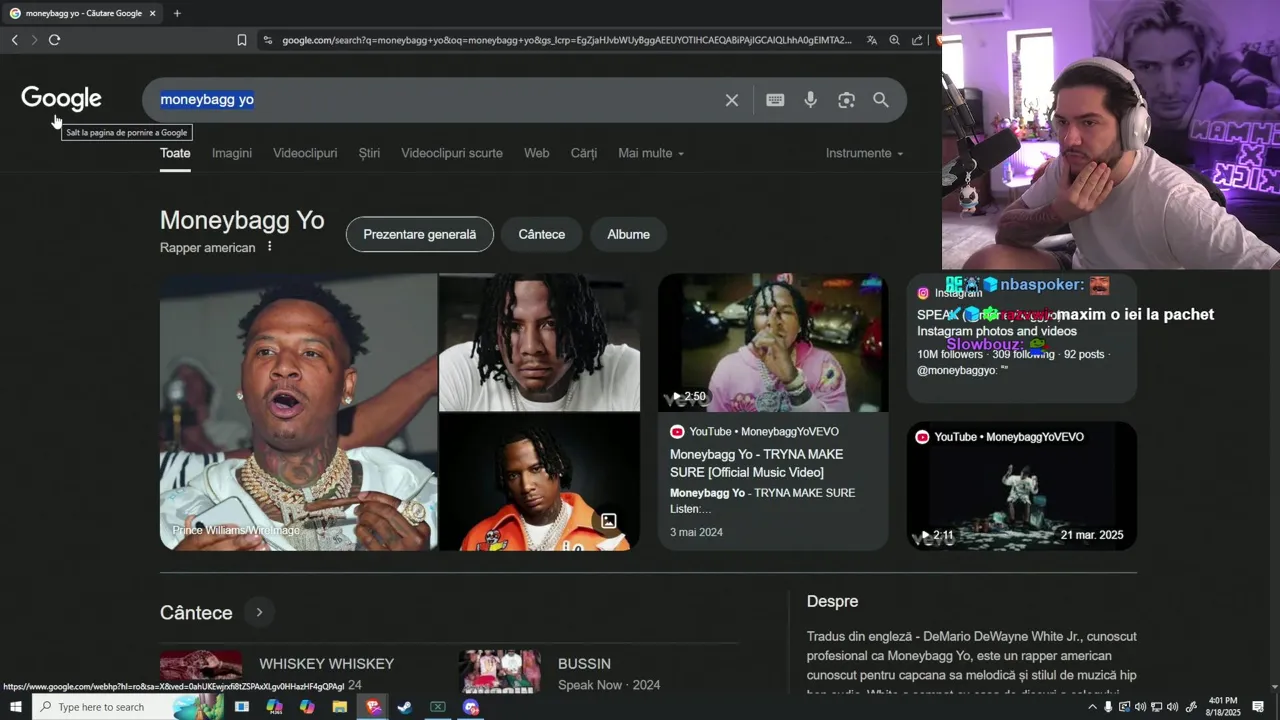Open Steam from taskbar

pyautogui.click(x=405, y=707)
